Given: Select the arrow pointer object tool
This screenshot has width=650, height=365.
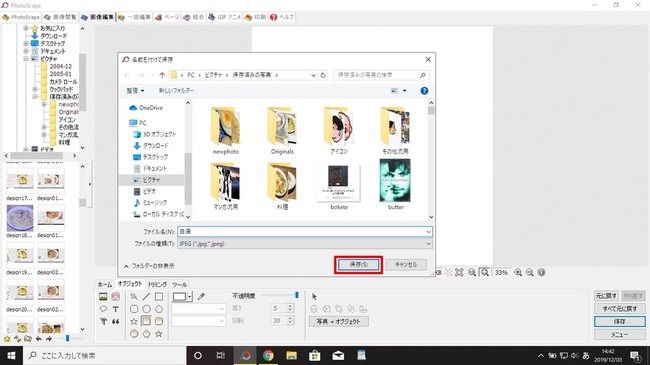Looking at the screenshot, I should [x=314, y=296].
